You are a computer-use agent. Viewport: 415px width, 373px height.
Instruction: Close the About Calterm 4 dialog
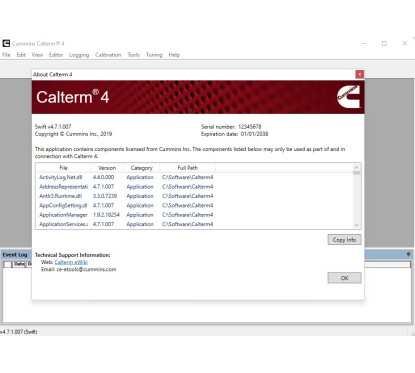point(359,74)
